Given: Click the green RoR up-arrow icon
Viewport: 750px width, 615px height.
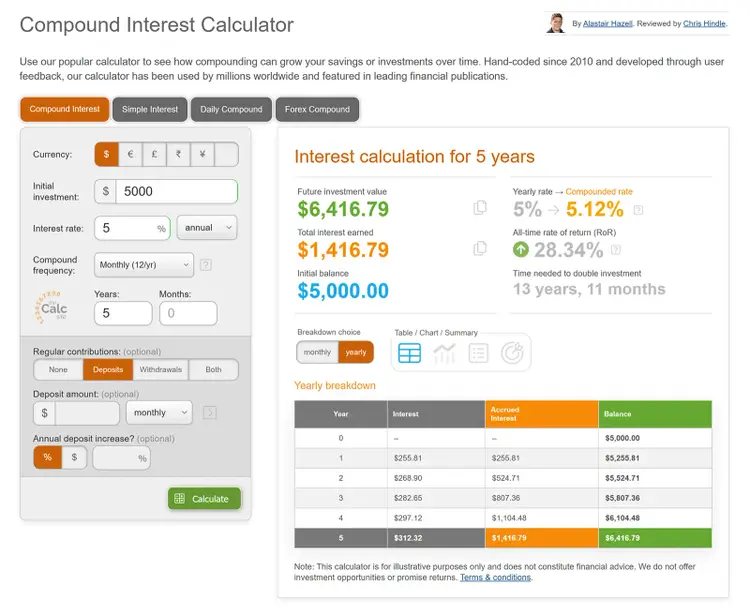Looking at the screenshot, I should pos(521,249).
